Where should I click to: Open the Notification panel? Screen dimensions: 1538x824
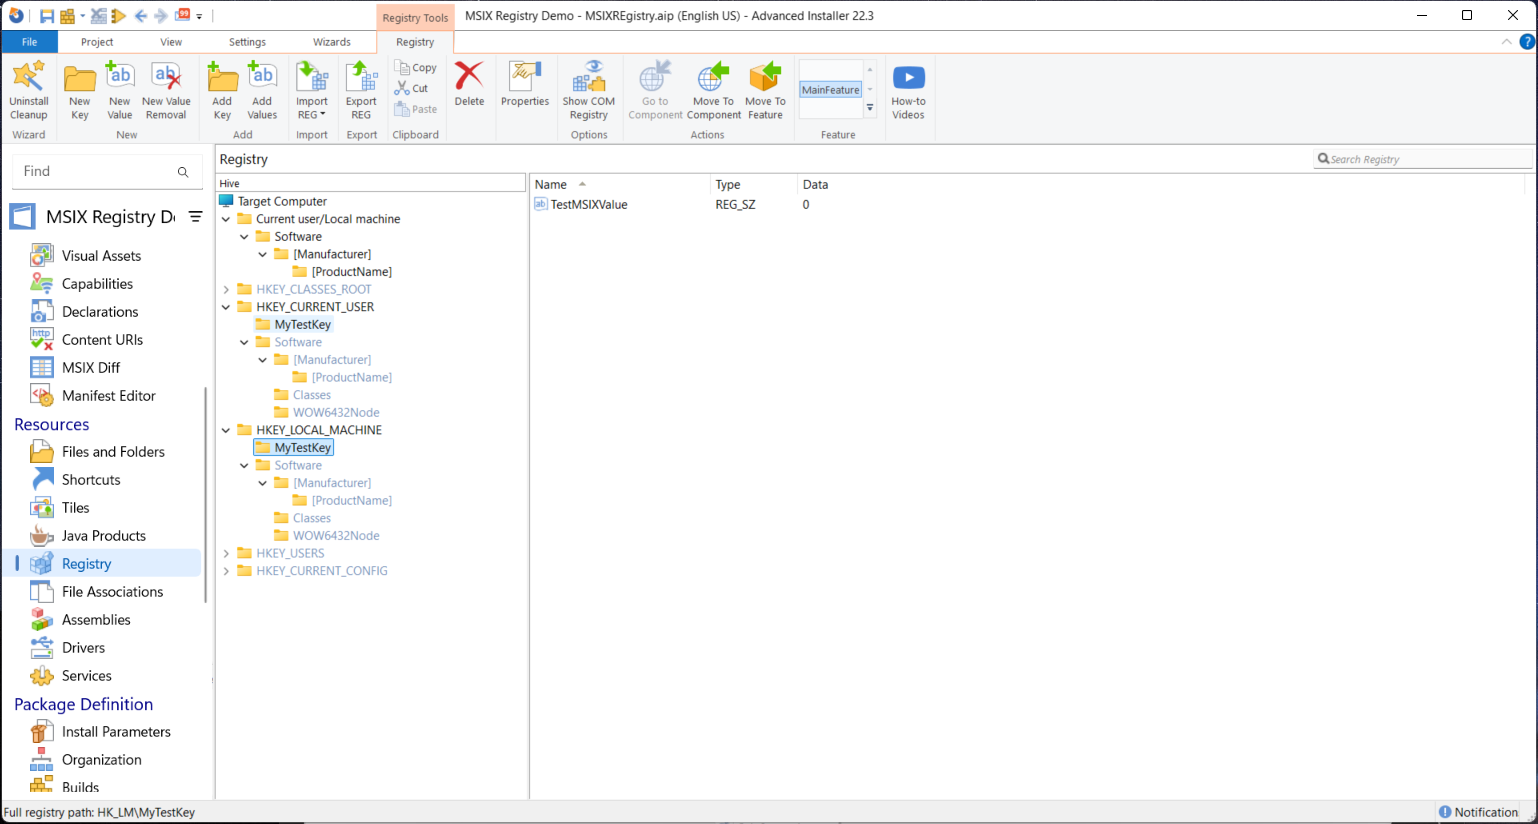tap(1478, 812)
